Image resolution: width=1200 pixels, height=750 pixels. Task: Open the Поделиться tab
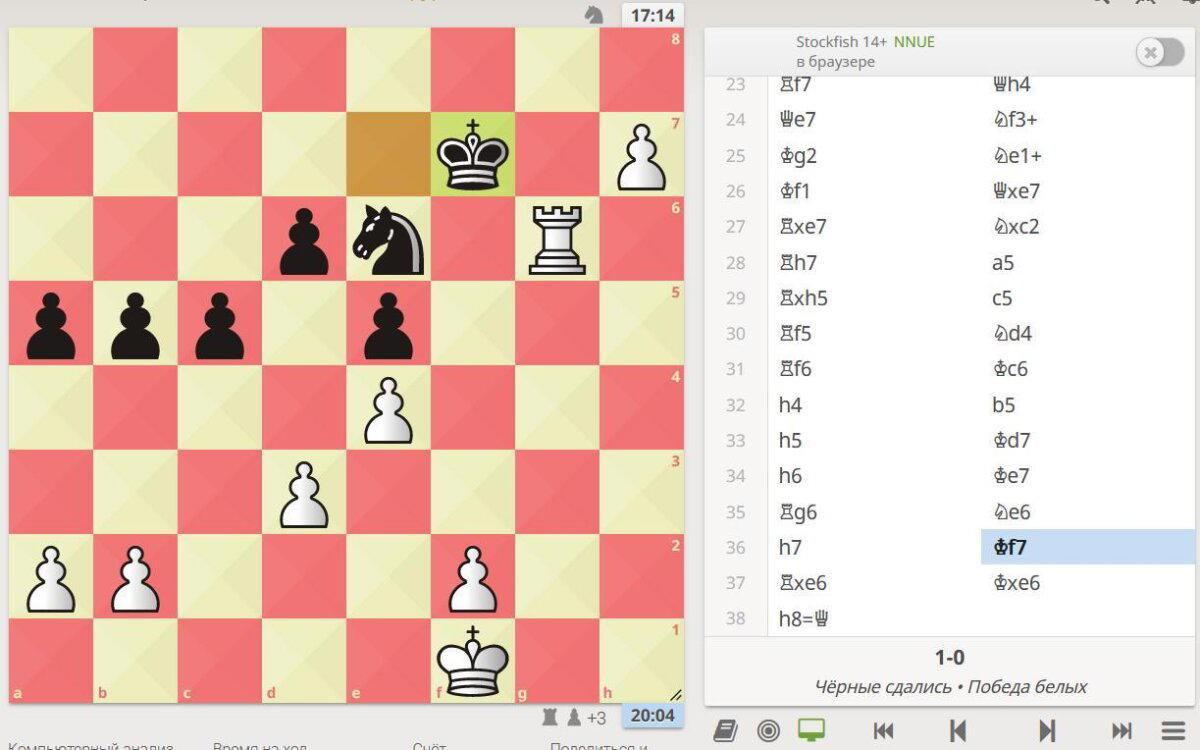click(x=599, y=745)
